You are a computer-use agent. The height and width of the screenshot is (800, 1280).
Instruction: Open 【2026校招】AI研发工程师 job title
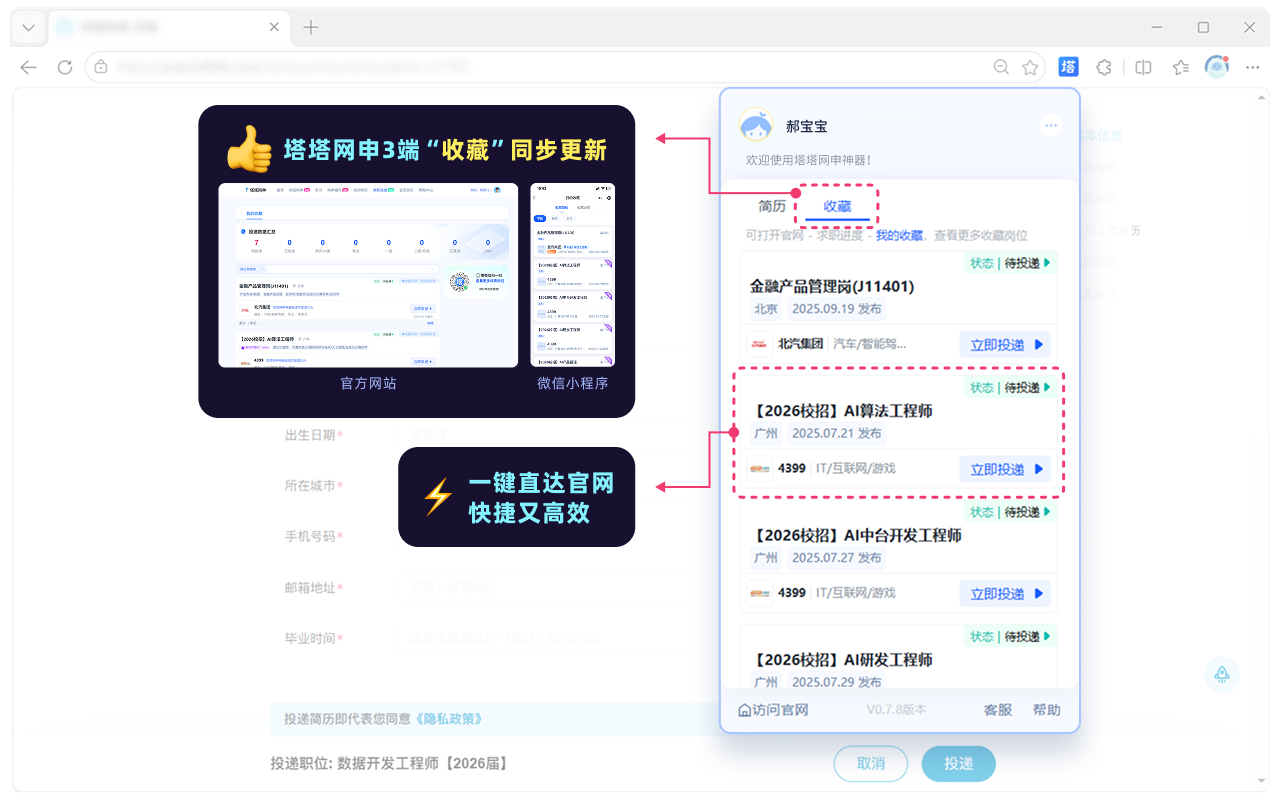841,660
